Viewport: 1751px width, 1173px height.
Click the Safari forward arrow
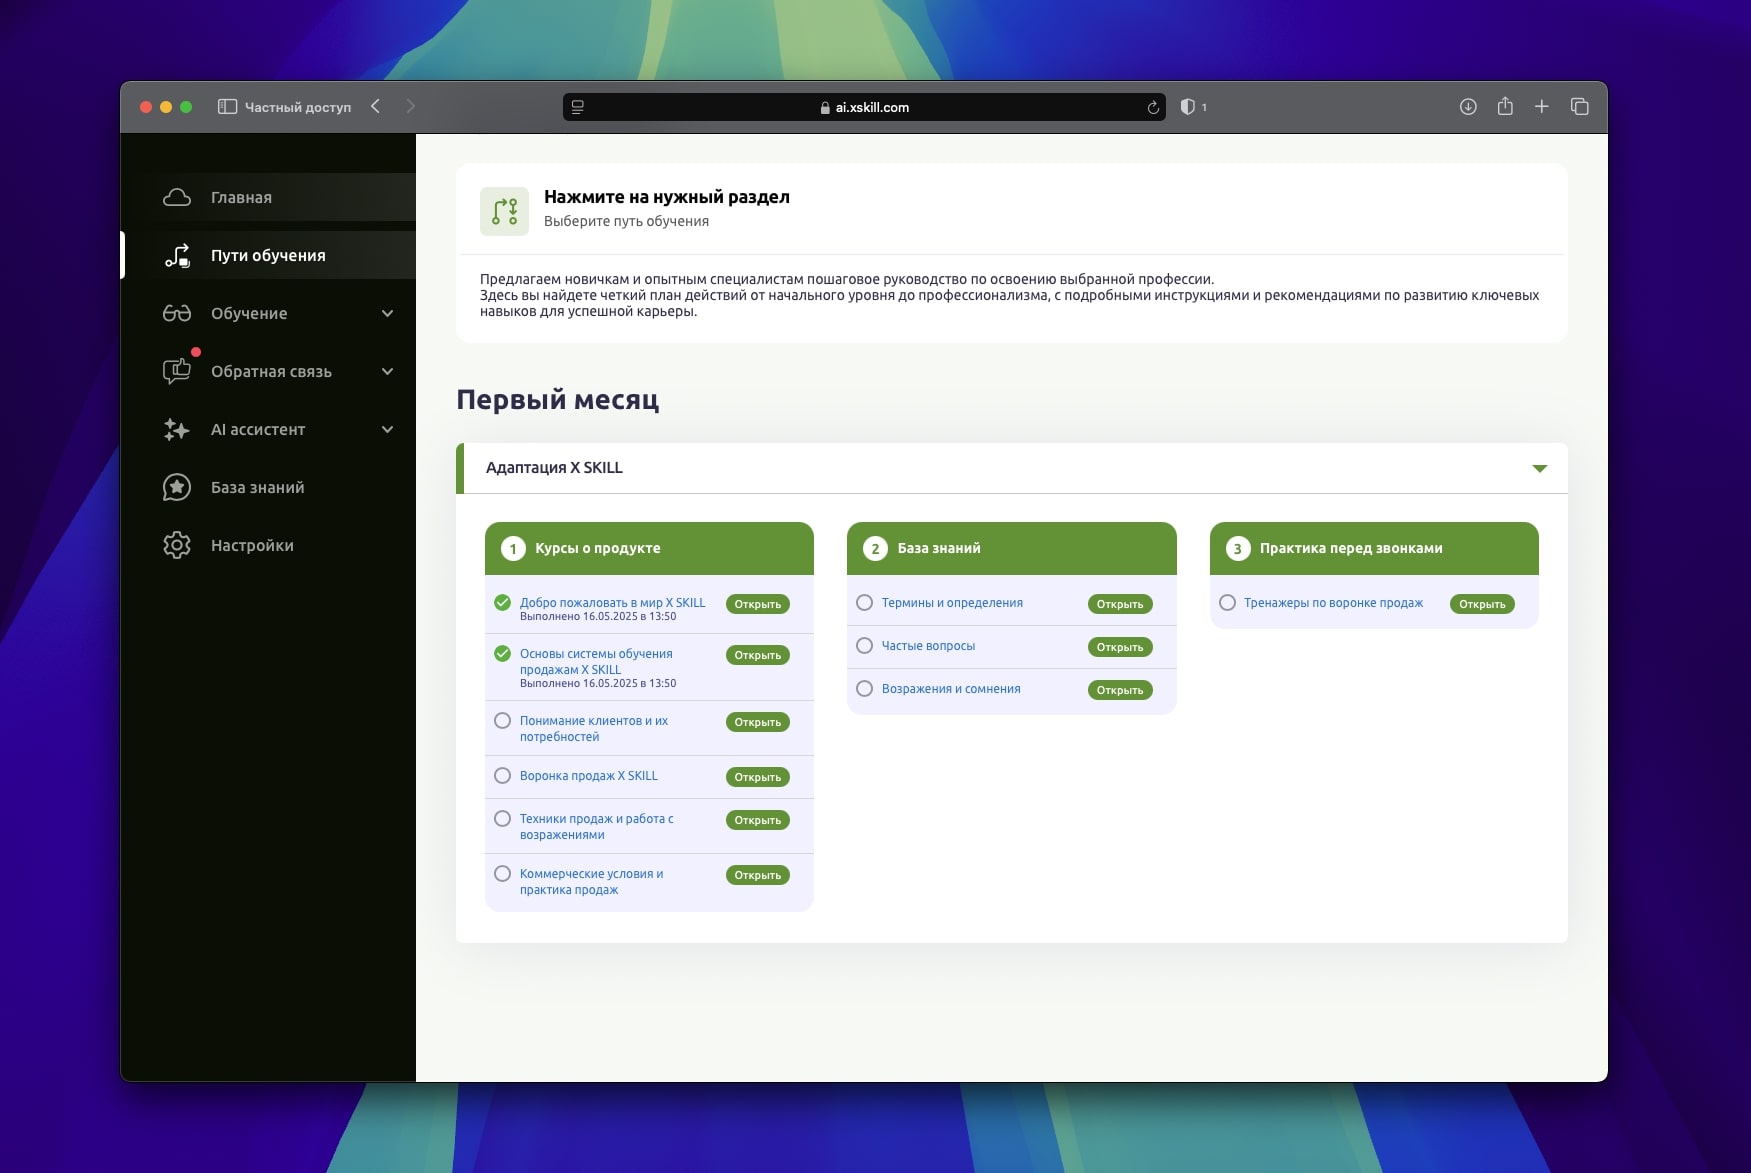click(410, 106)
